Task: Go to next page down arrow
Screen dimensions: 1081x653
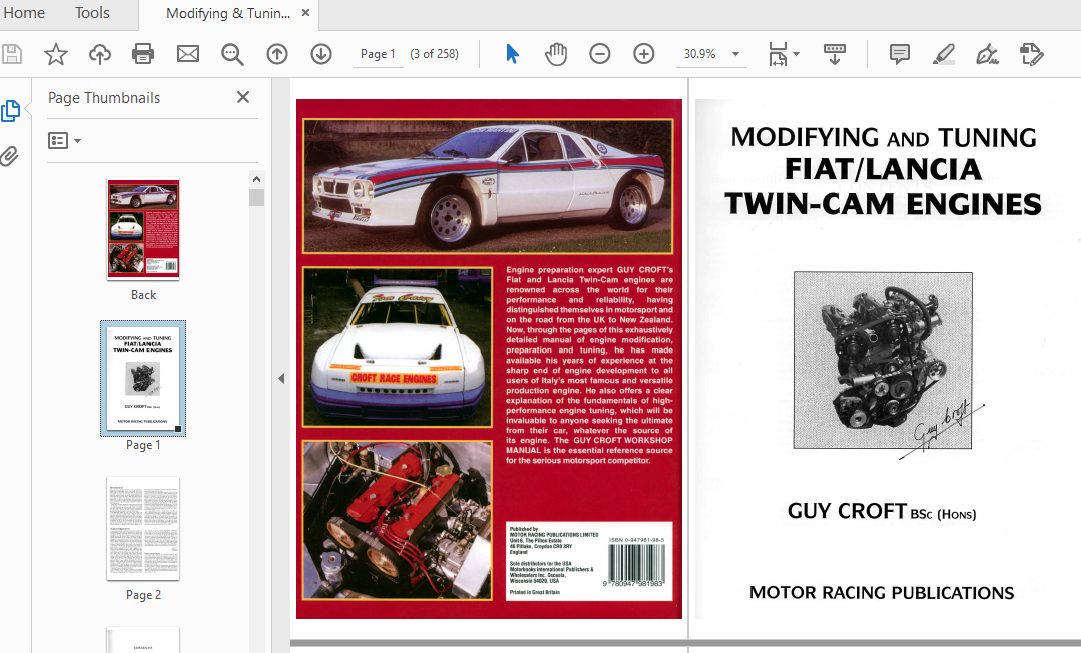Action: [x=321, y=54]
